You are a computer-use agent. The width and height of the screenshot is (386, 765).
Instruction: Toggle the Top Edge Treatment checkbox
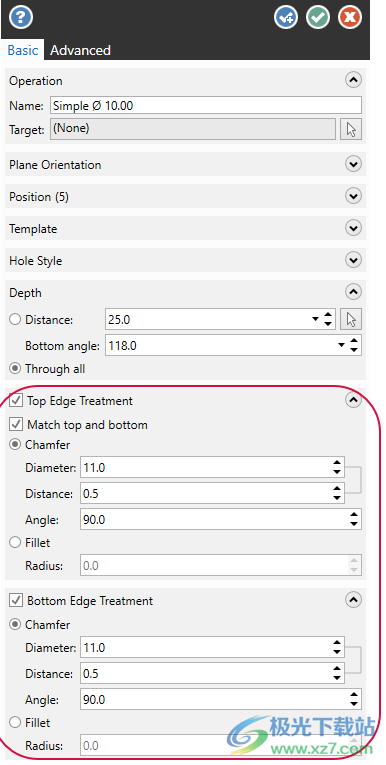pyautogui.click(x=16, y=401)
